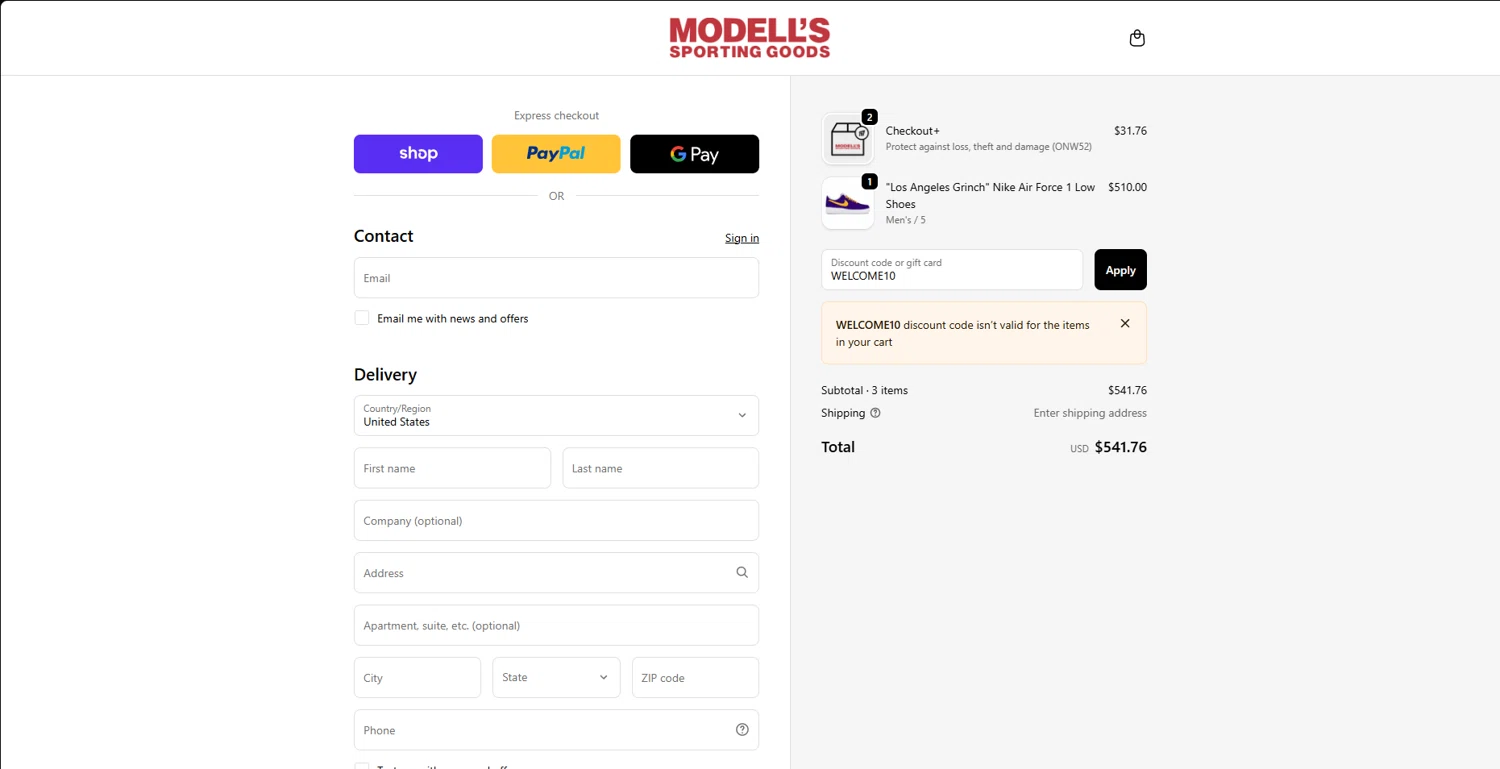Click the Apartment, suite, etc. field
The height and width of the screenshot is (769, 1500).
click(x=556, y=625)
